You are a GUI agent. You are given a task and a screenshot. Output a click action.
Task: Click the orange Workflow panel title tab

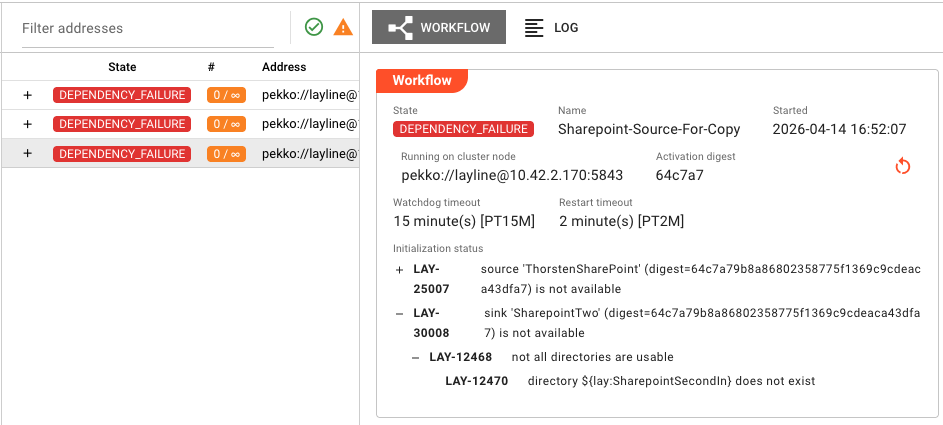pyautogui.click(x=422, y=81)
